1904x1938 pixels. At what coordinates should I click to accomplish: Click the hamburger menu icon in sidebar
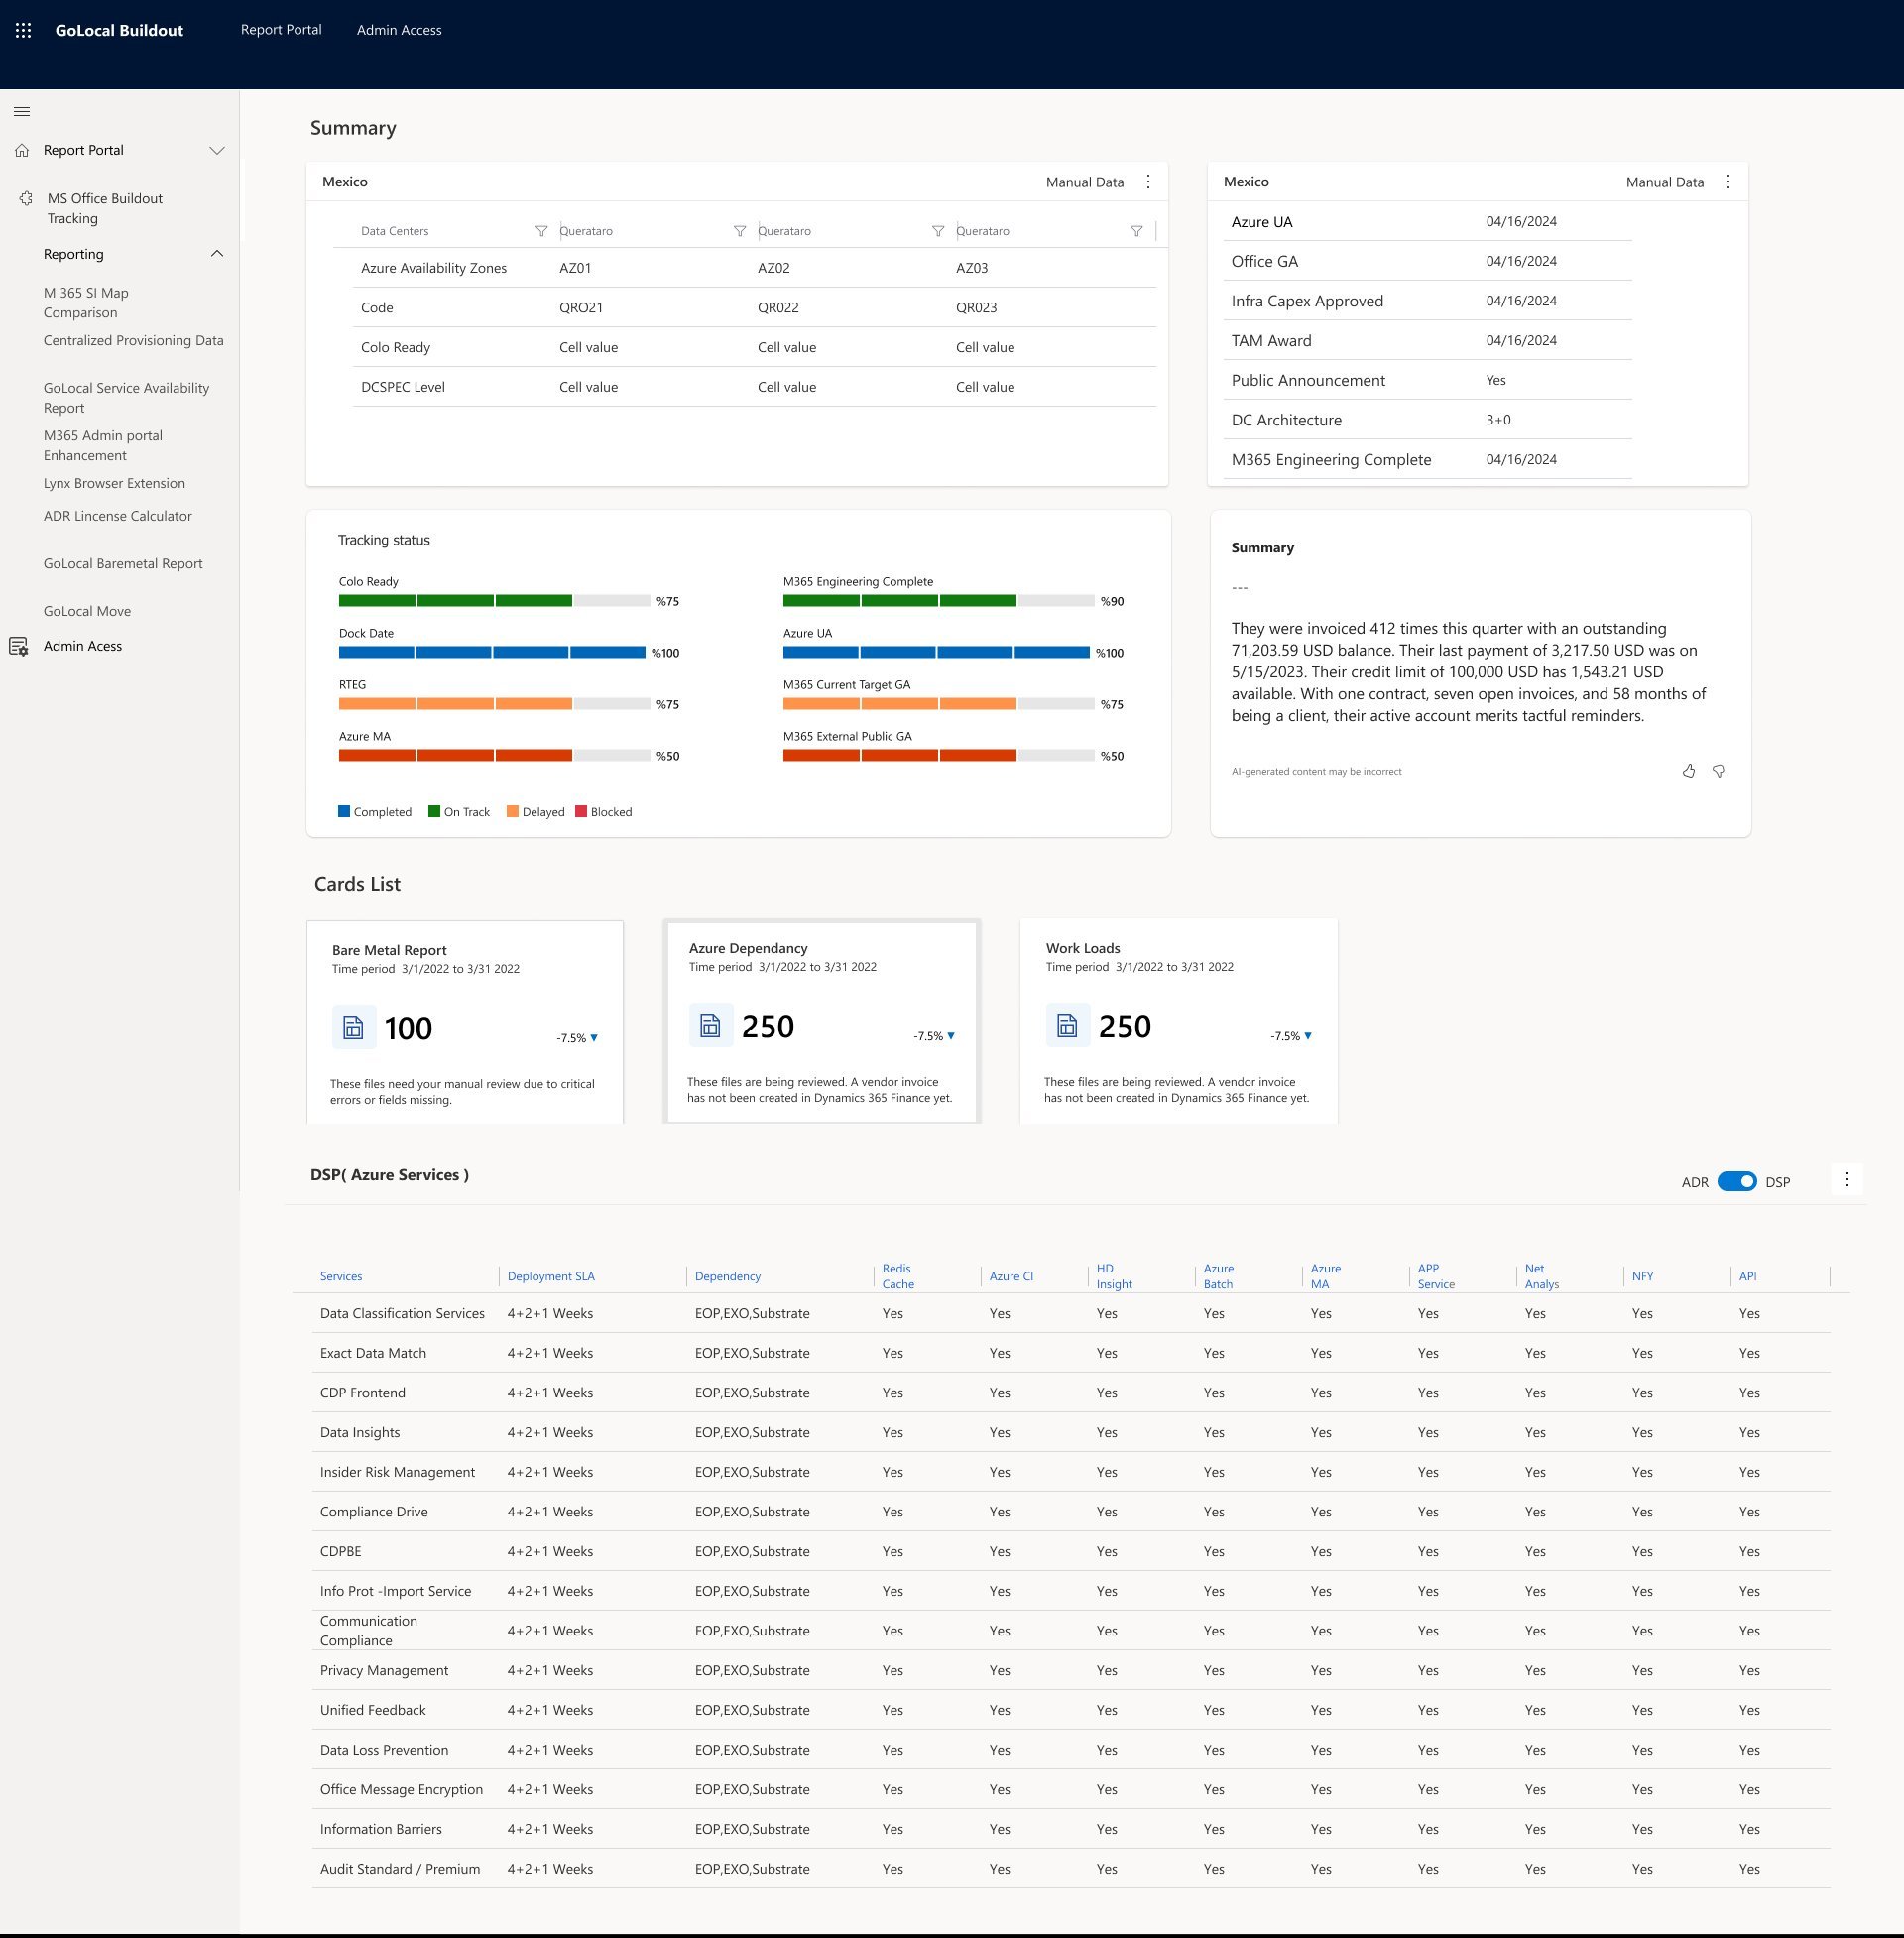pos(22,111)
